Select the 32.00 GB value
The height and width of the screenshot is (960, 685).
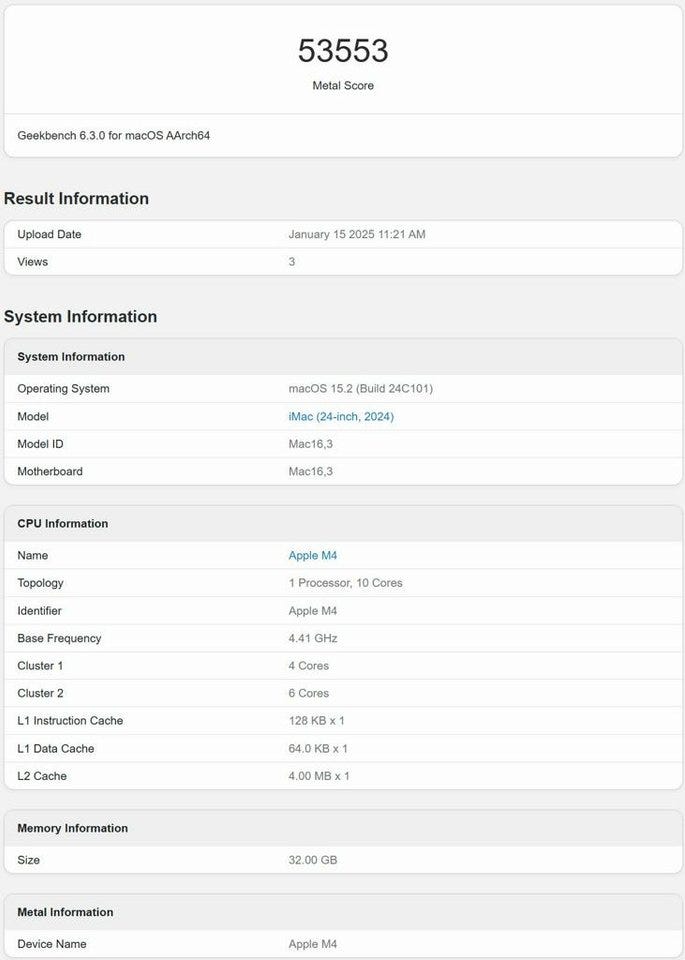313,860
